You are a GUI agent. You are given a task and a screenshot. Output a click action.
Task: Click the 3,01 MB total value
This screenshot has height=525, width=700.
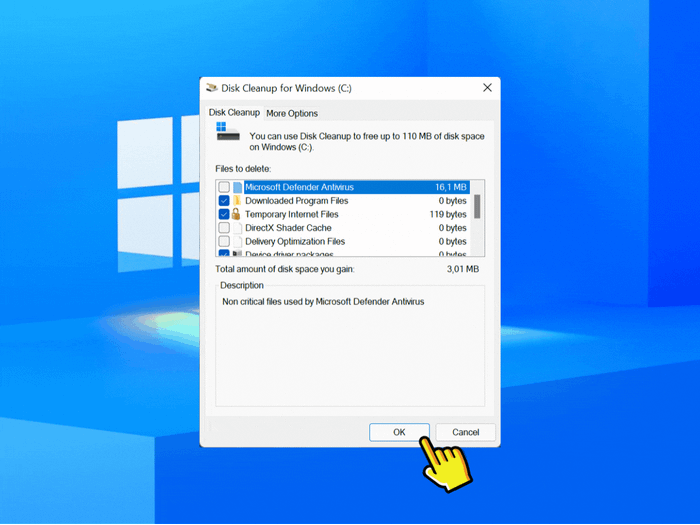(463, 269)
